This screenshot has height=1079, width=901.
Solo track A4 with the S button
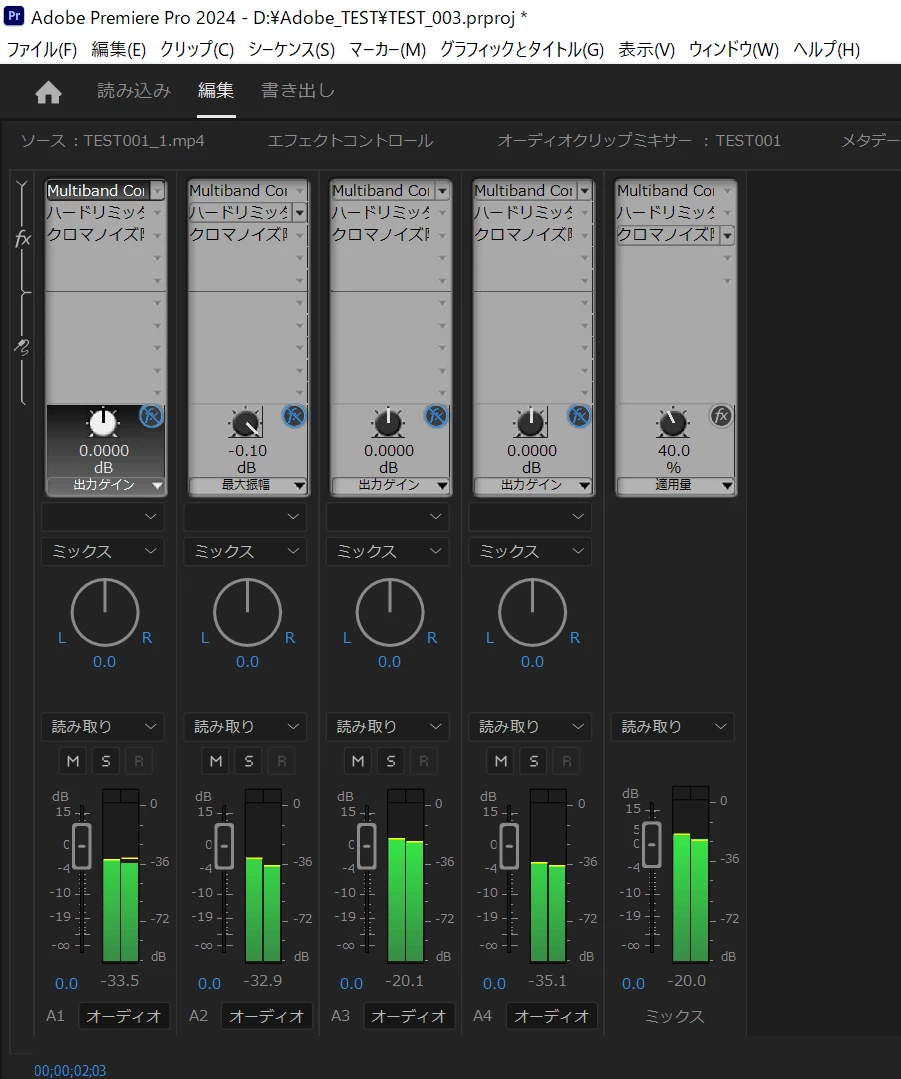[533, 761]
